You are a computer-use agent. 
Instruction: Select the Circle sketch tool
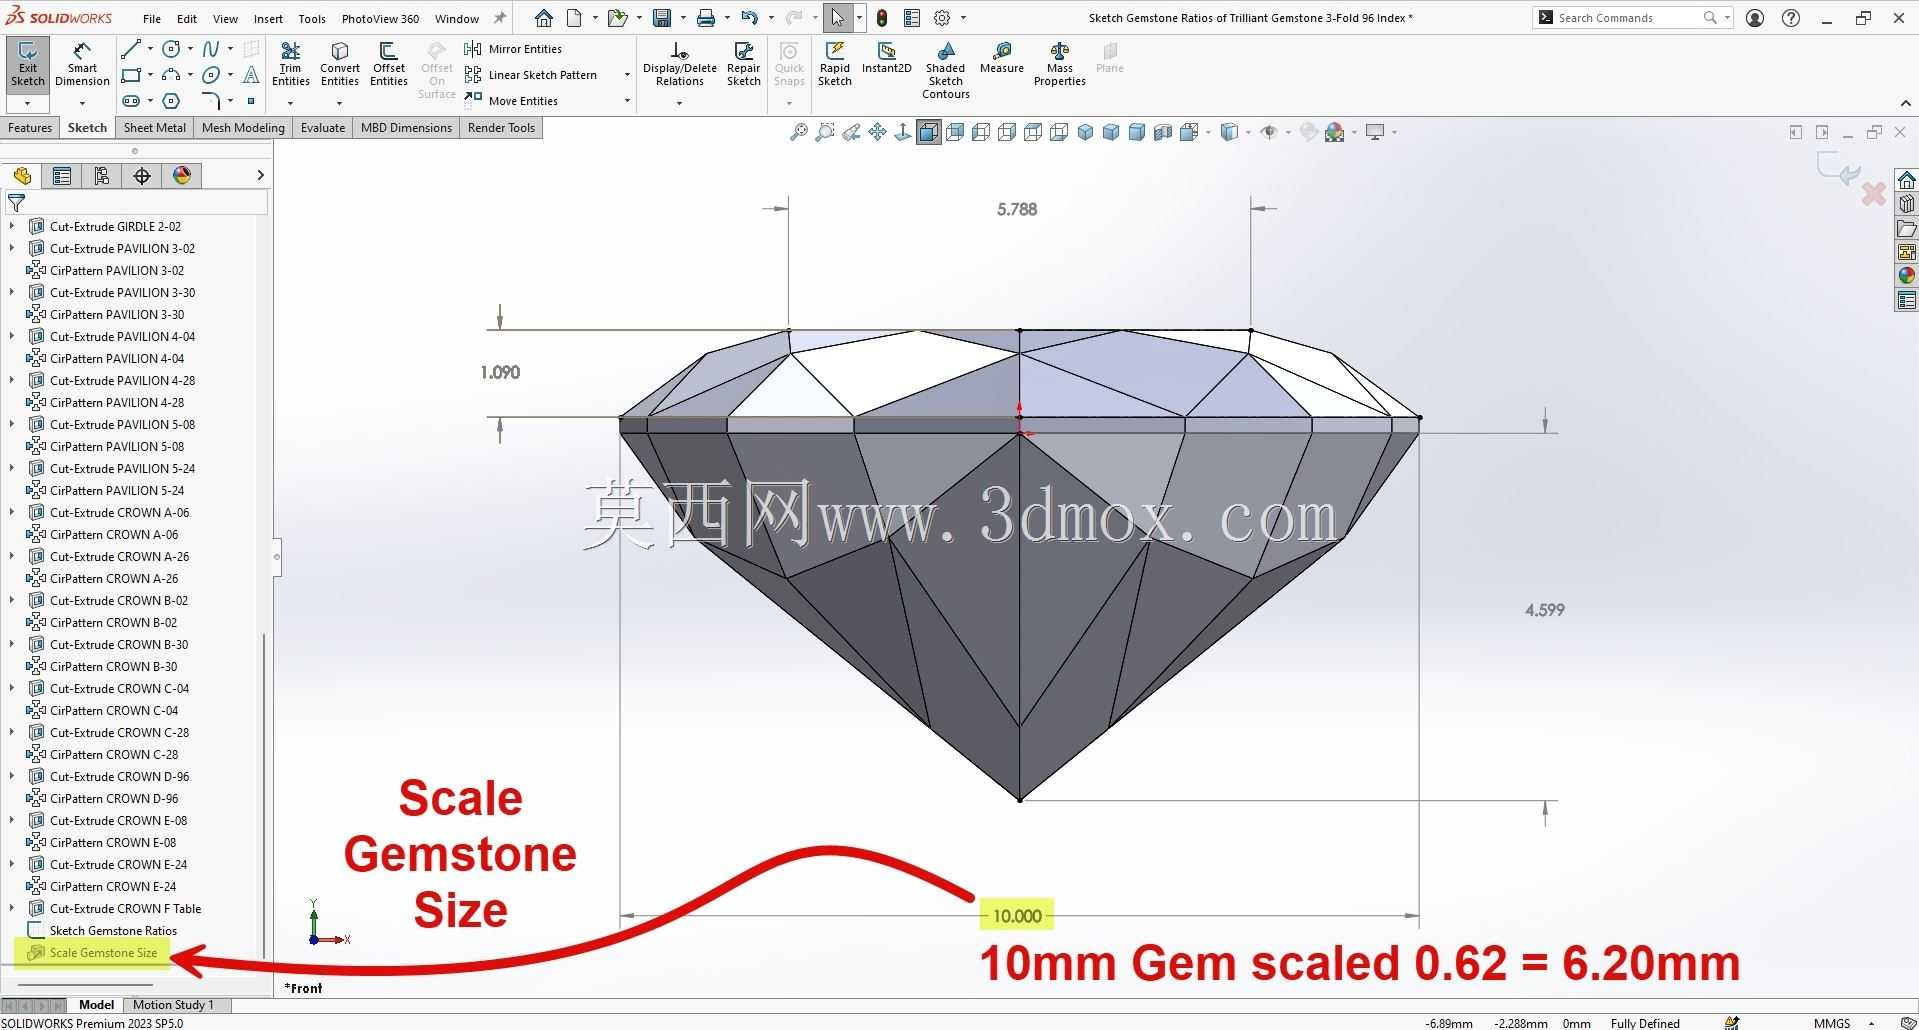coord(171,49)
